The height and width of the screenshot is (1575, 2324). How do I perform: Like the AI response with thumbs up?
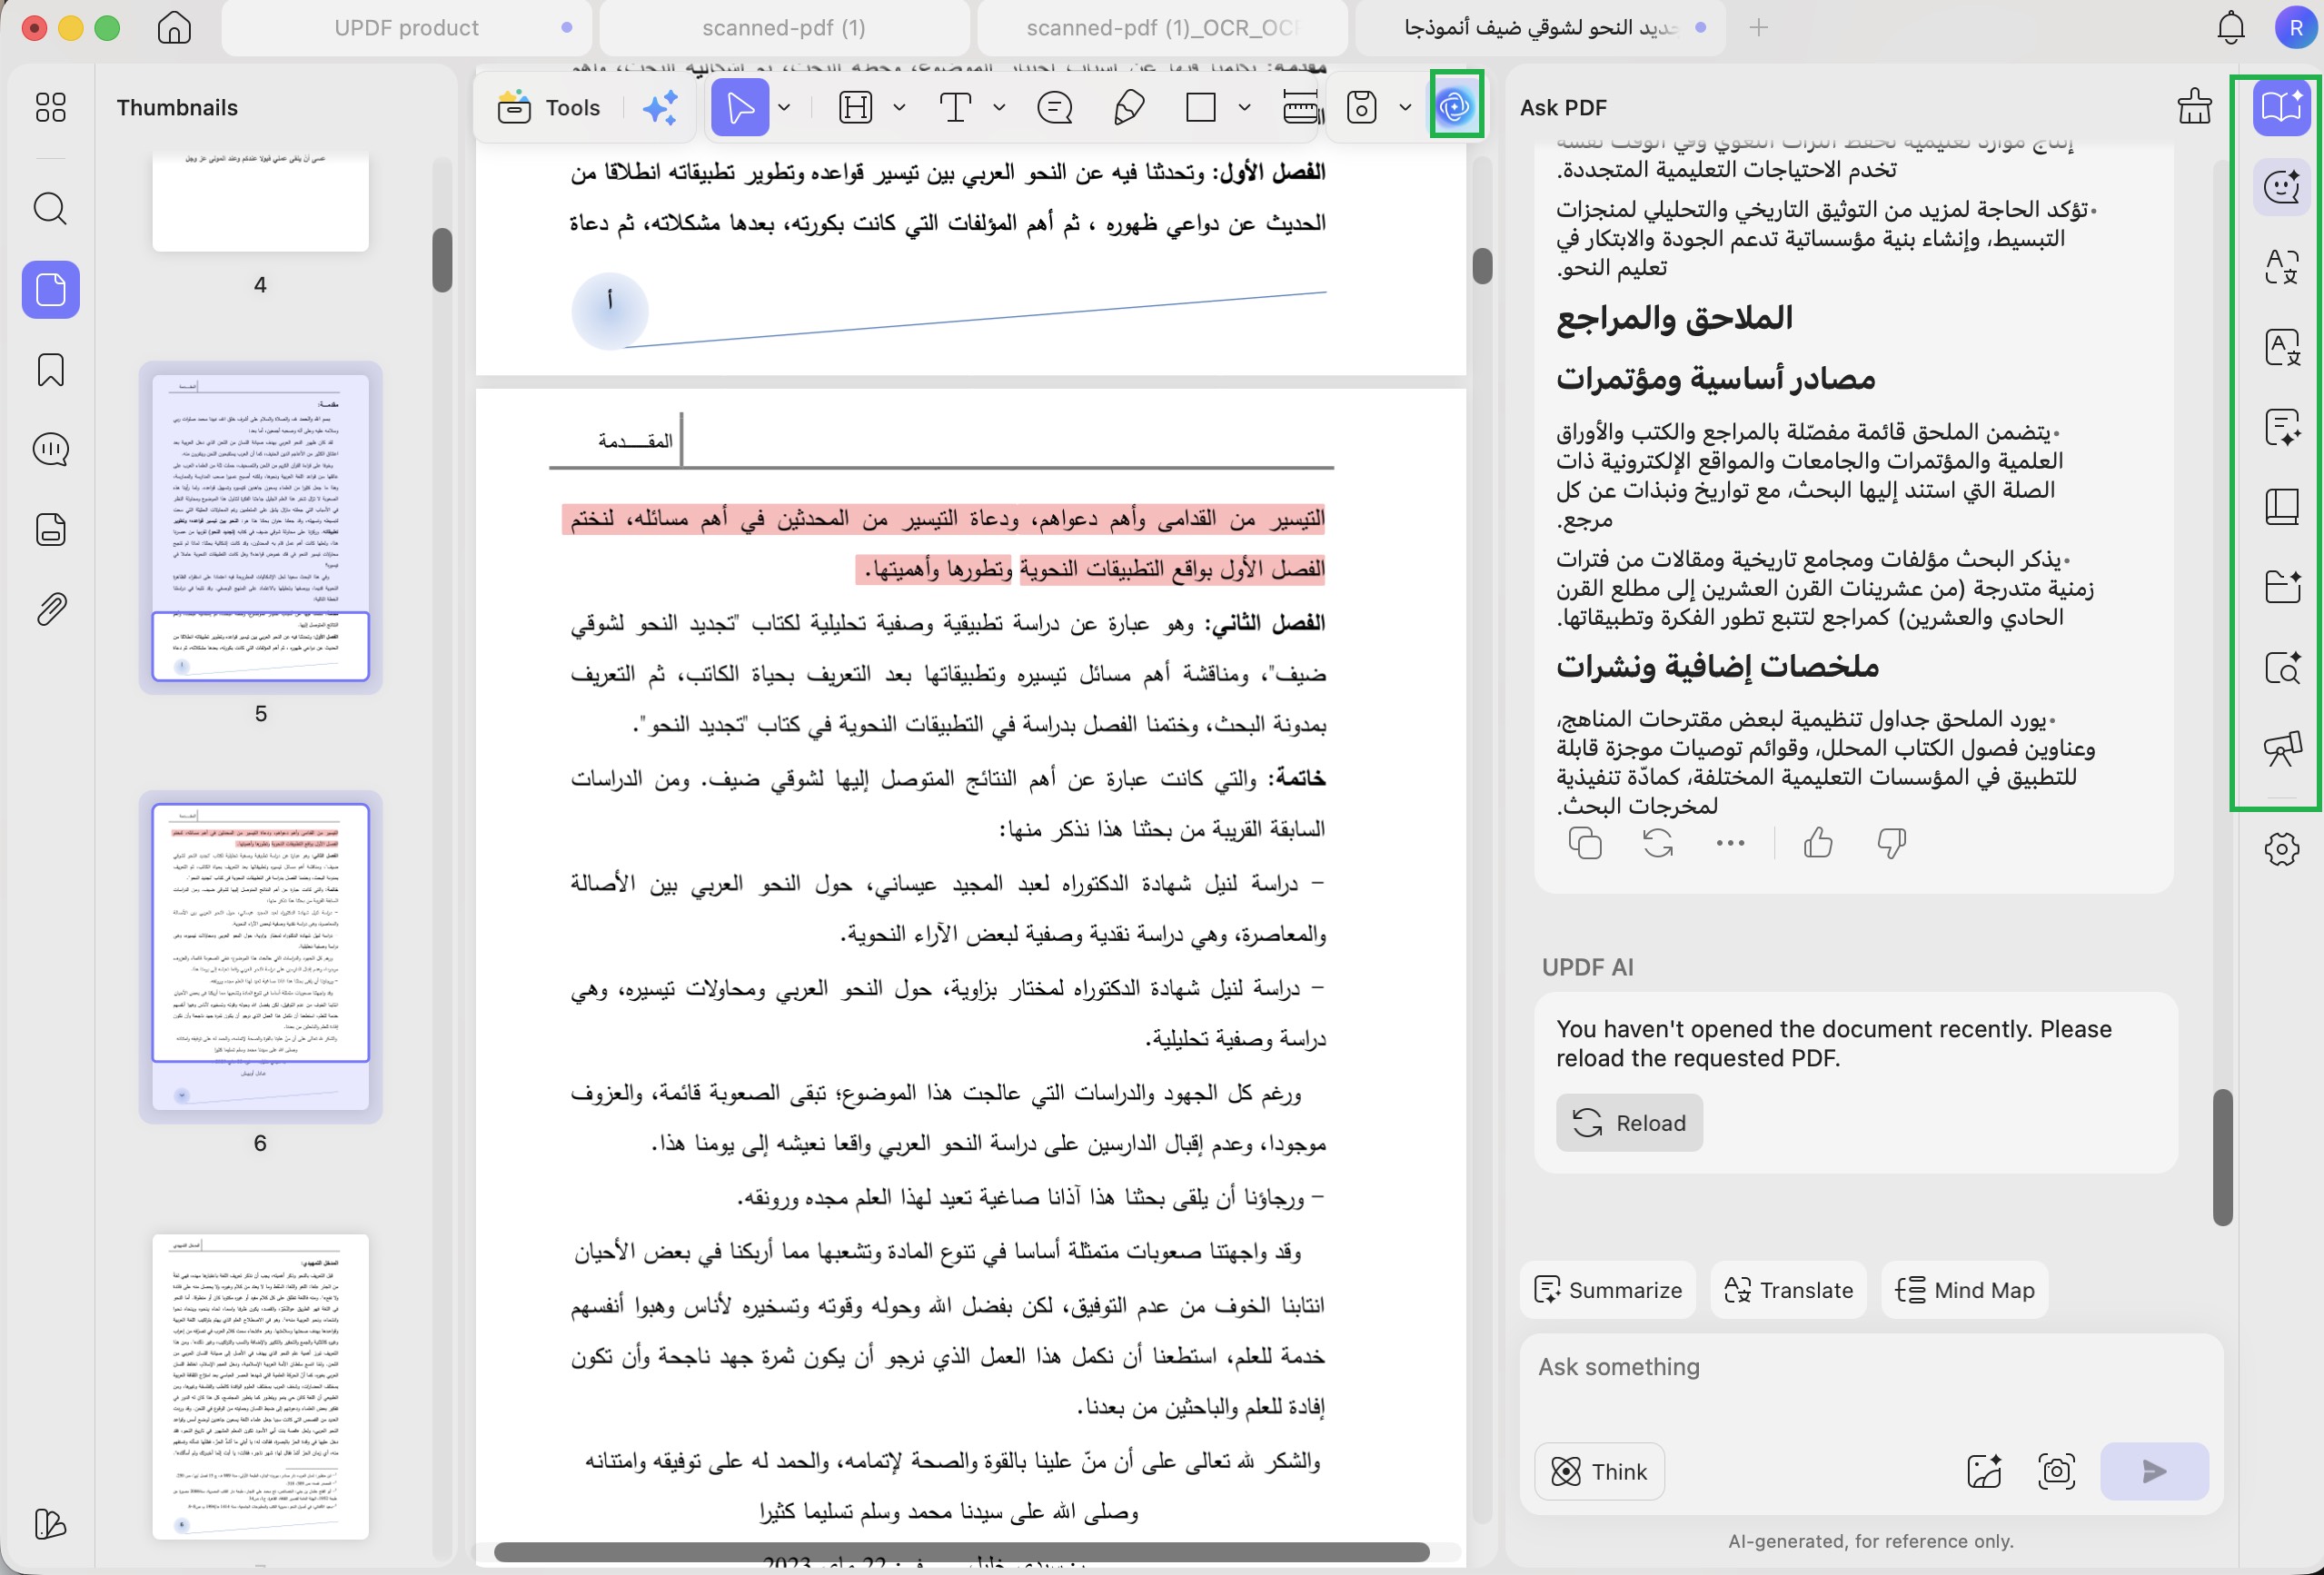1818,844
